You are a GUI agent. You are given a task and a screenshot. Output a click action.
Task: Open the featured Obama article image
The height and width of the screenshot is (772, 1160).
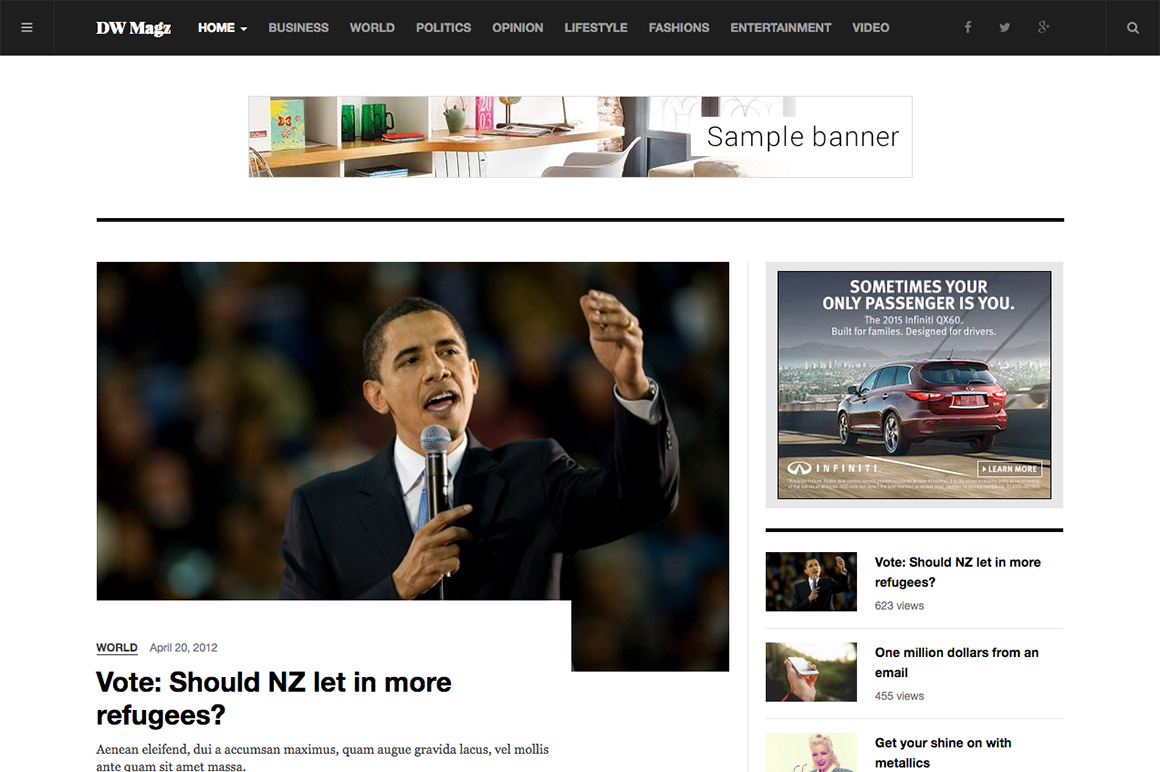413,431
